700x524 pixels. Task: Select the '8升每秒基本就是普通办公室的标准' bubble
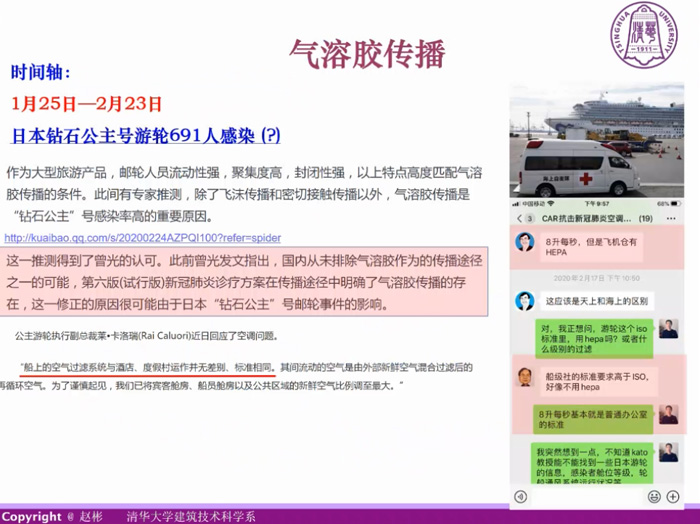pos(593,419)
